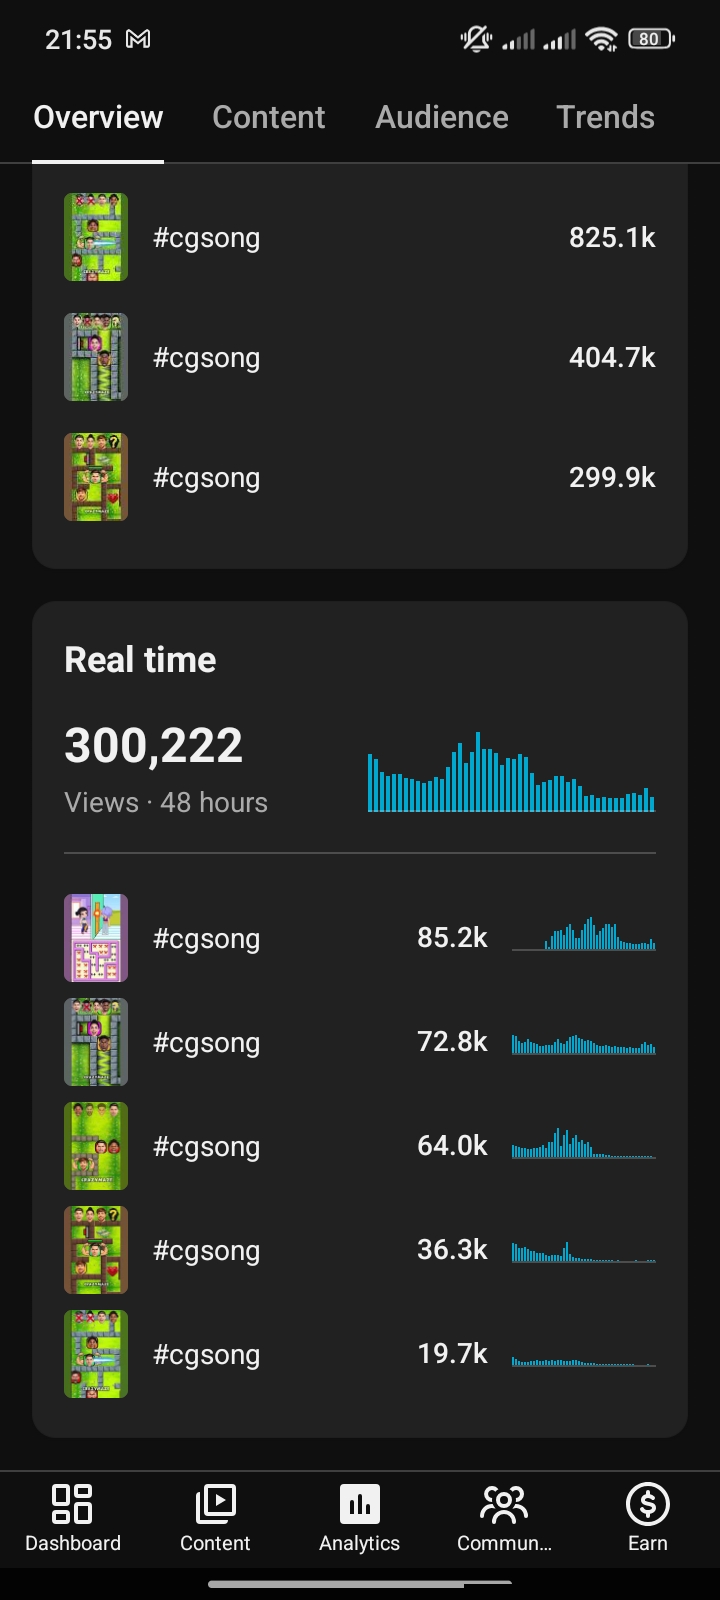This screenshot has width=720, height=1600.
Task: Open the real-time video with 19.7k views
Action: tap(360, 1354)
